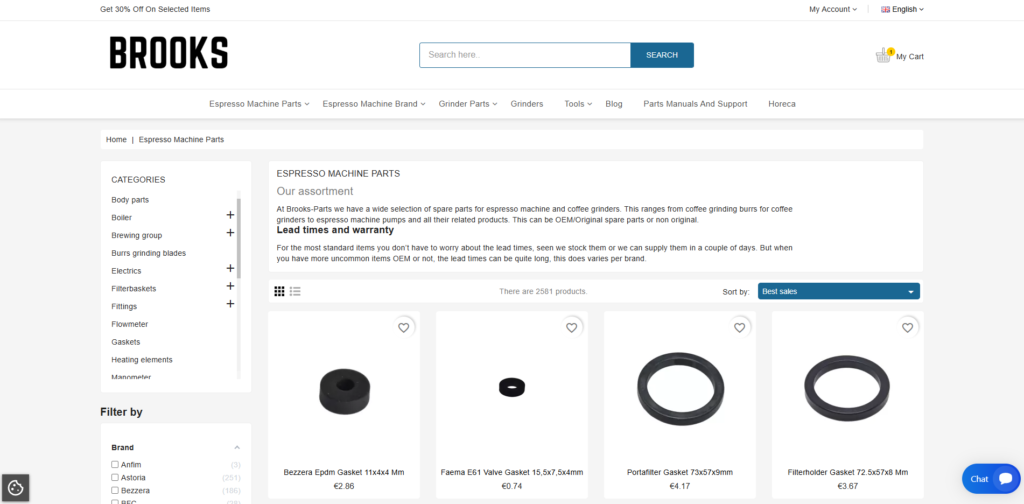Click the €2.86 price text

pos(344,486)
